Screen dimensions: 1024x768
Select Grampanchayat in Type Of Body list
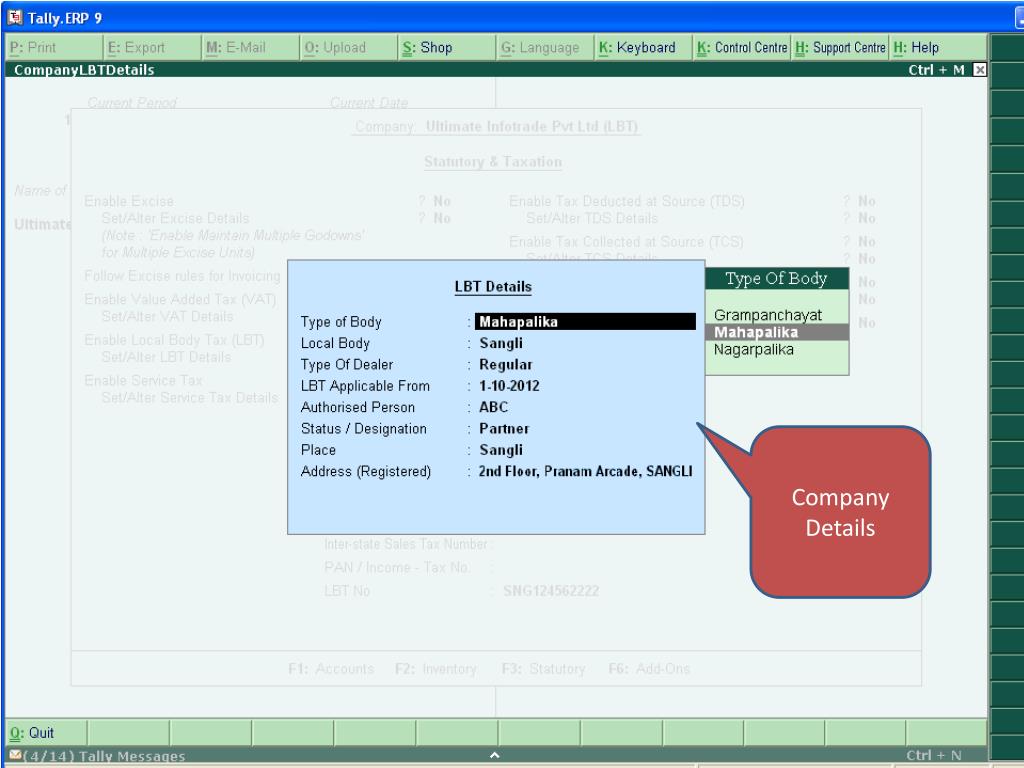768,315
